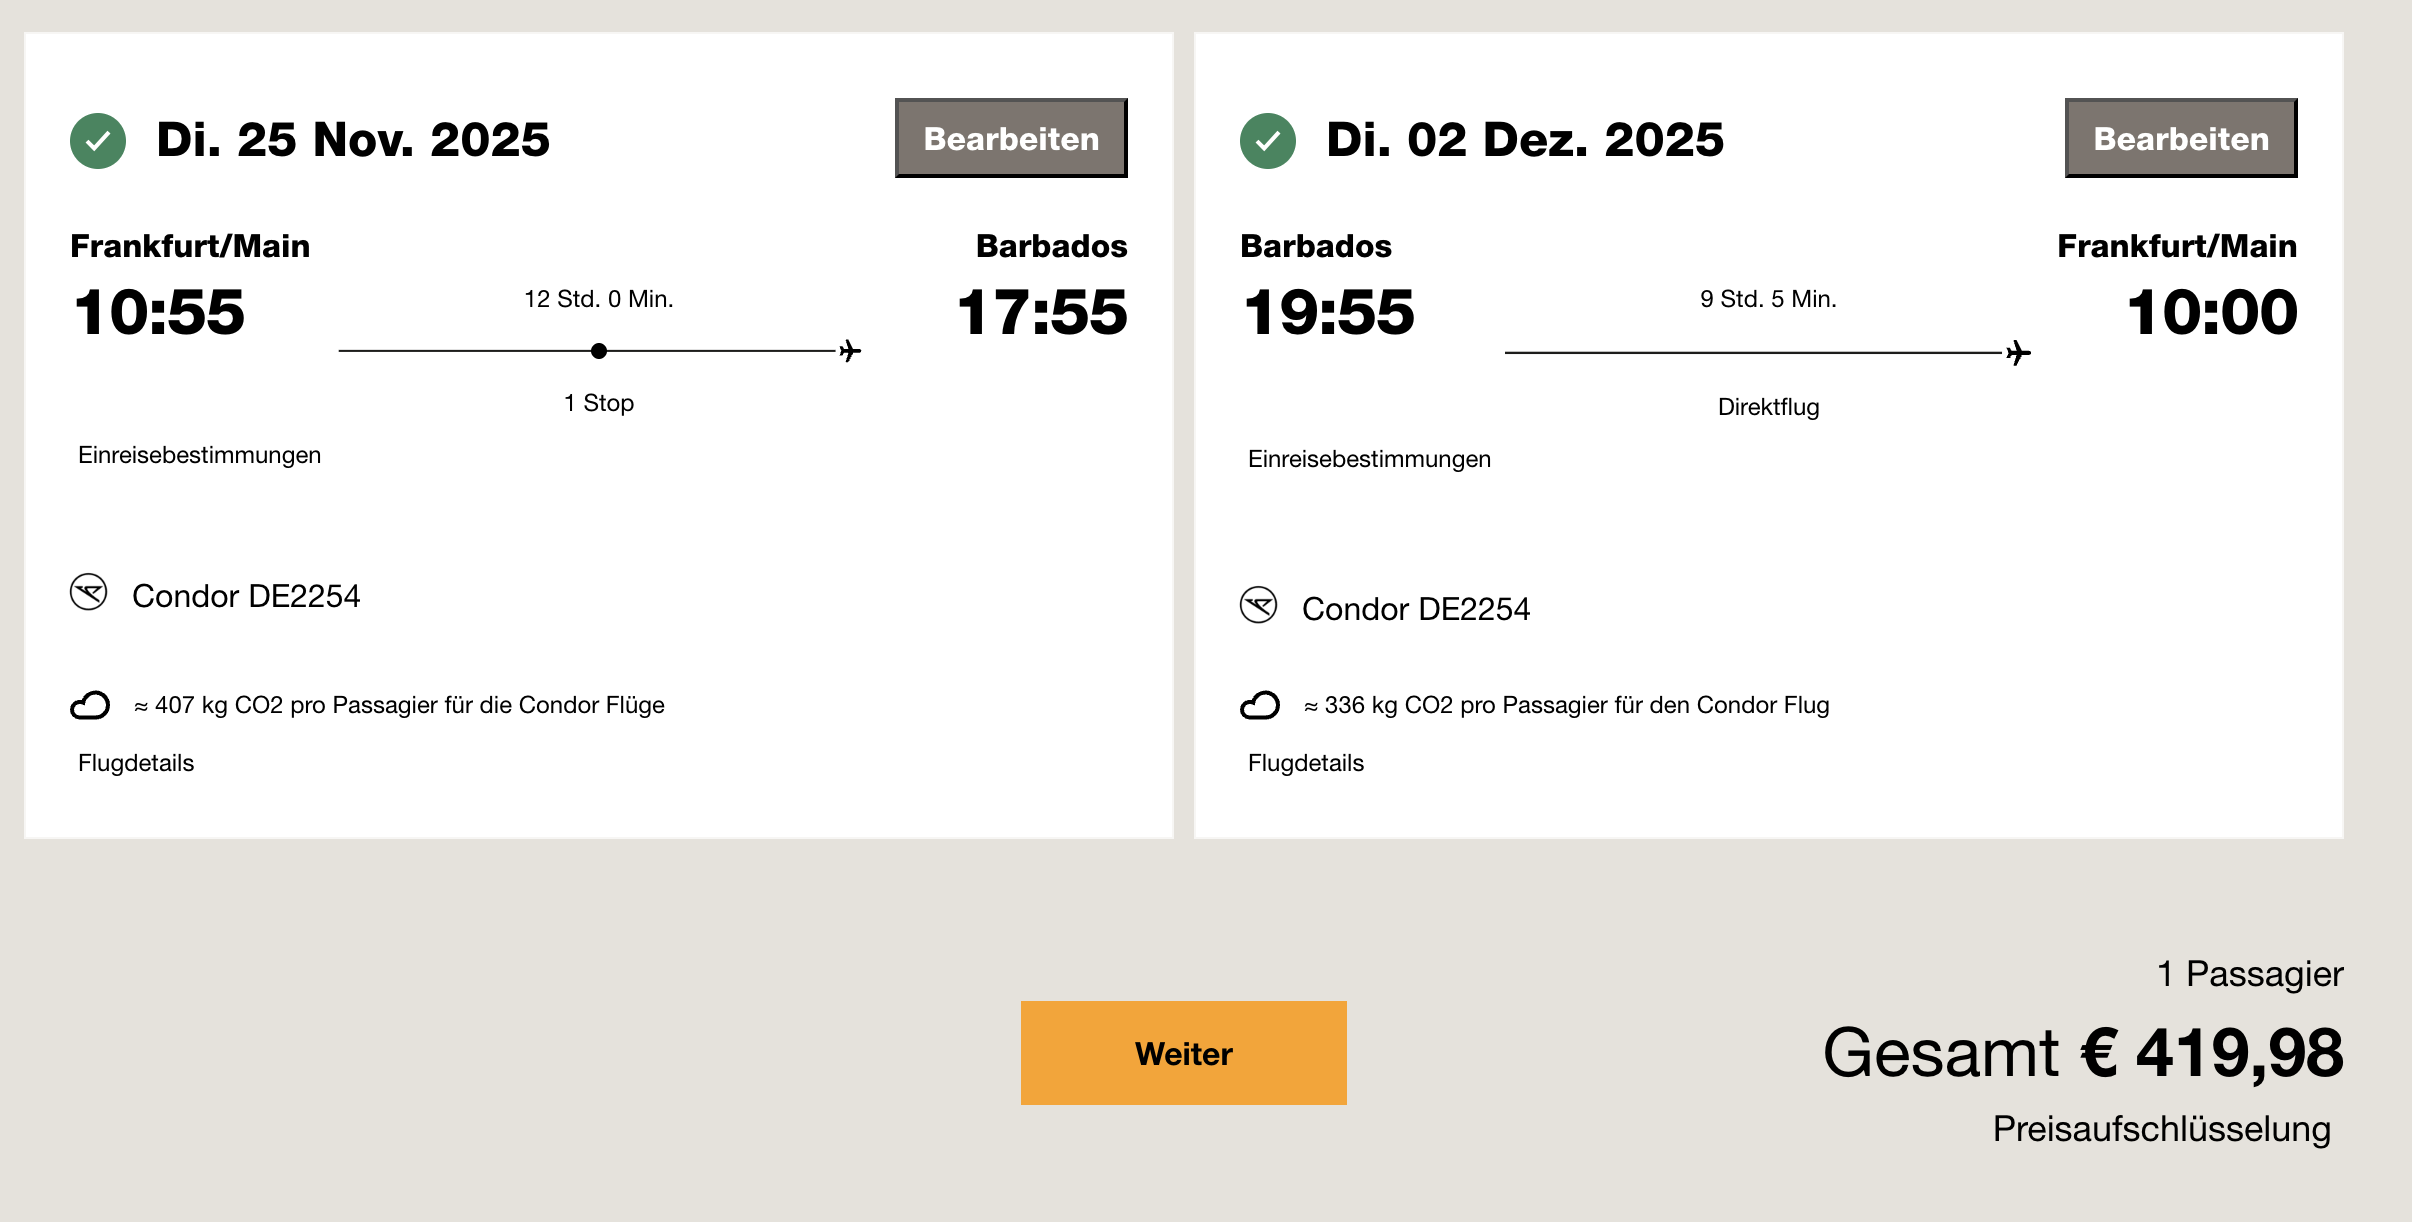
Task: Expand Flugdetails for the return flight
Action: [x=1306, y=763]
